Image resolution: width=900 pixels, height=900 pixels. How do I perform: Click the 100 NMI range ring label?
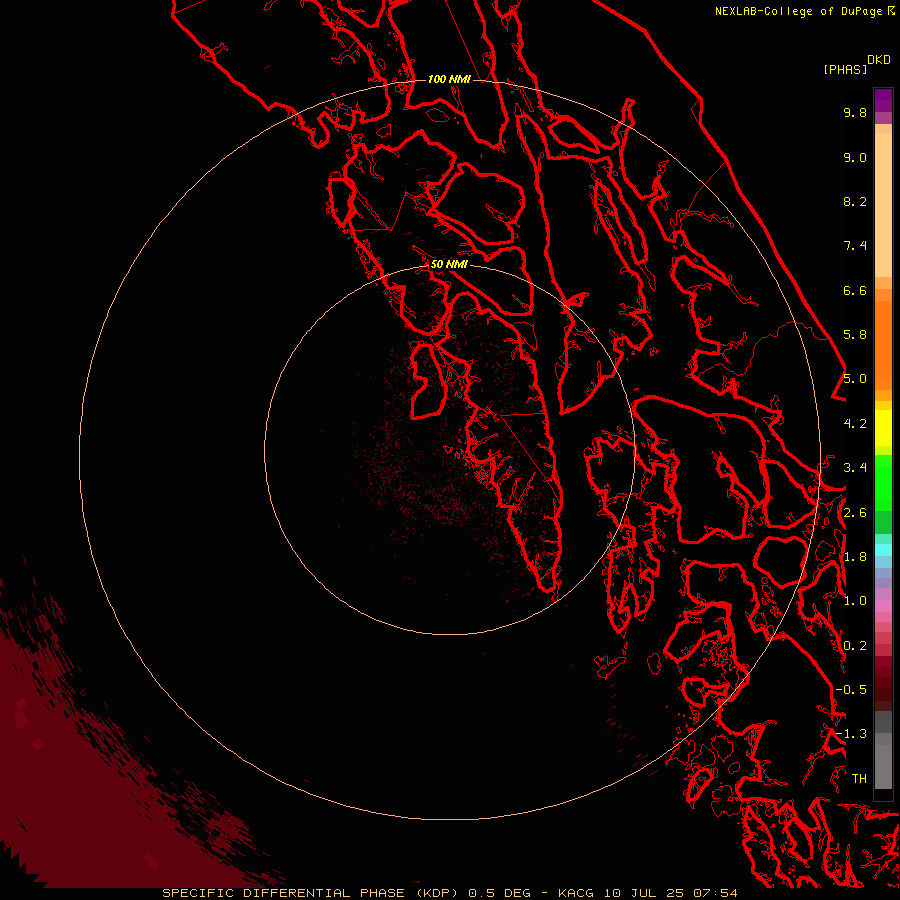(x=449, y=79)
